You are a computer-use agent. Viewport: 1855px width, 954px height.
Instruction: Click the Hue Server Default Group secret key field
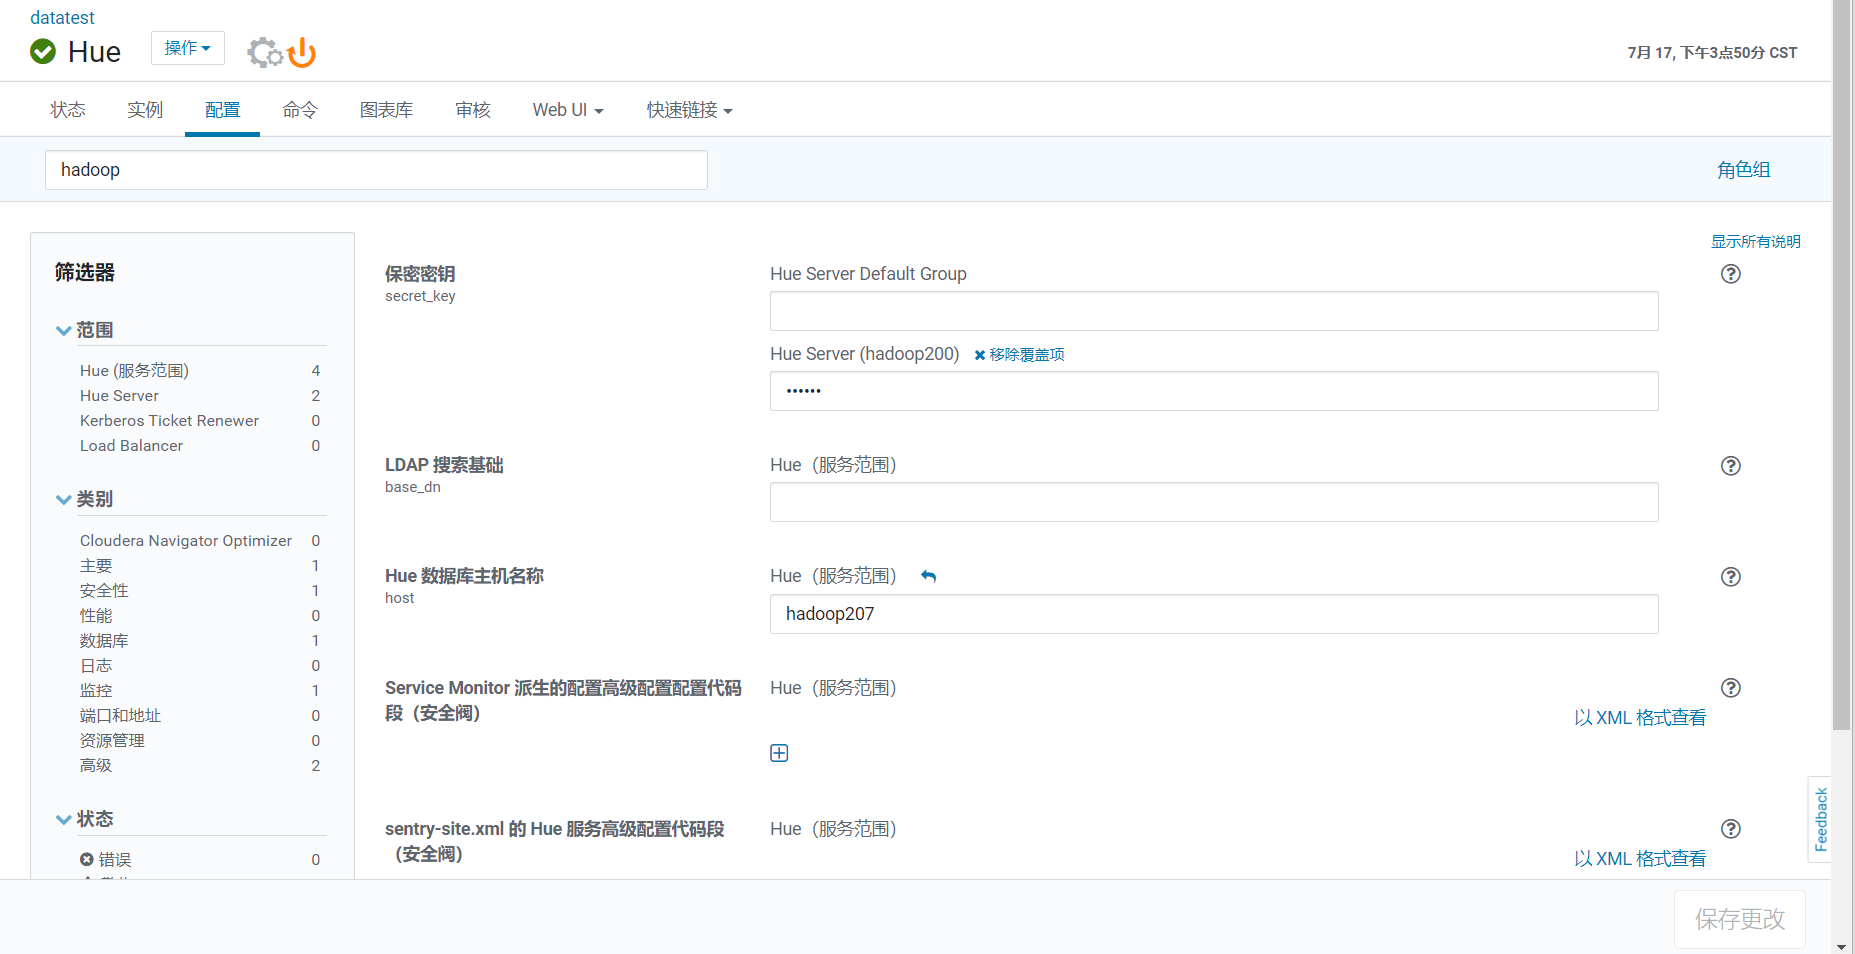tap(1214, 311)
